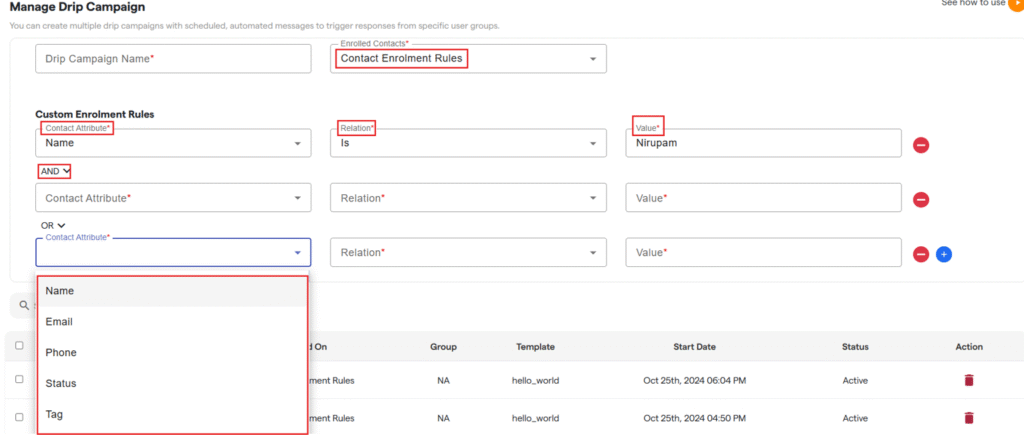The height and width of the screenshot is (435, 1024).
Task: Open the OR condition operator dropdown
Action: pyautogui.click(x=53, y=226)
